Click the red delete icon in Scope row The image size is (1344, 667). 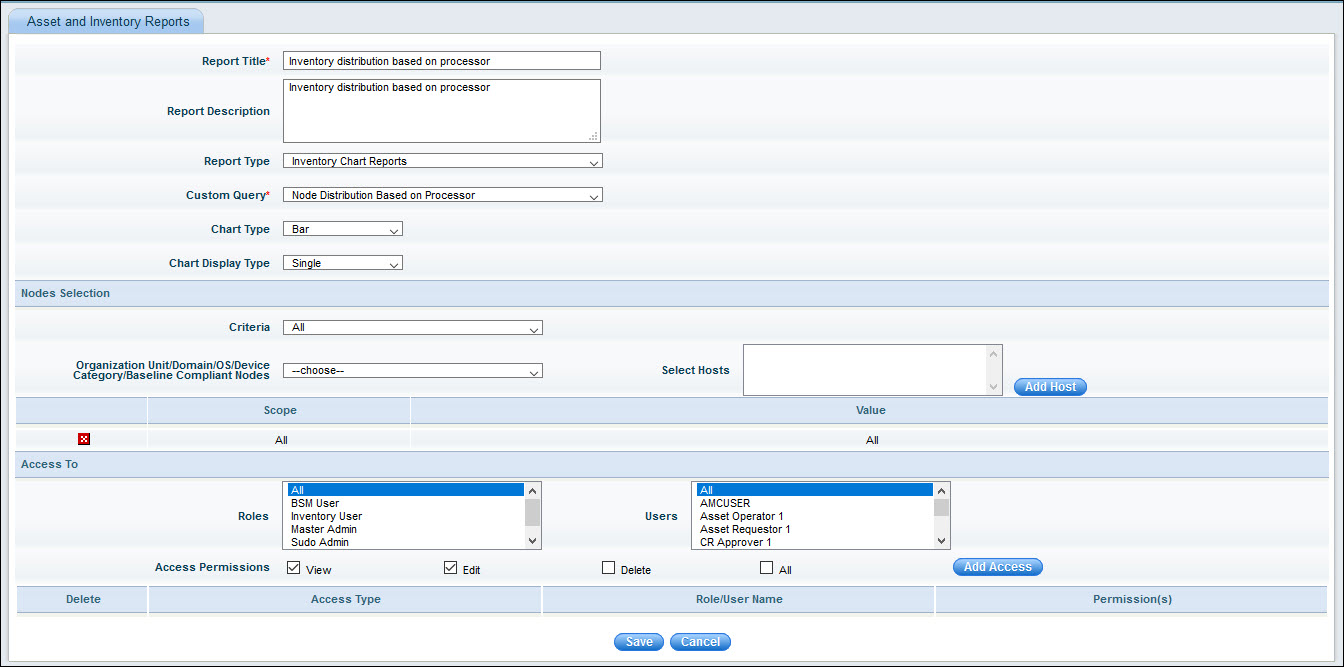coord(84,439)
